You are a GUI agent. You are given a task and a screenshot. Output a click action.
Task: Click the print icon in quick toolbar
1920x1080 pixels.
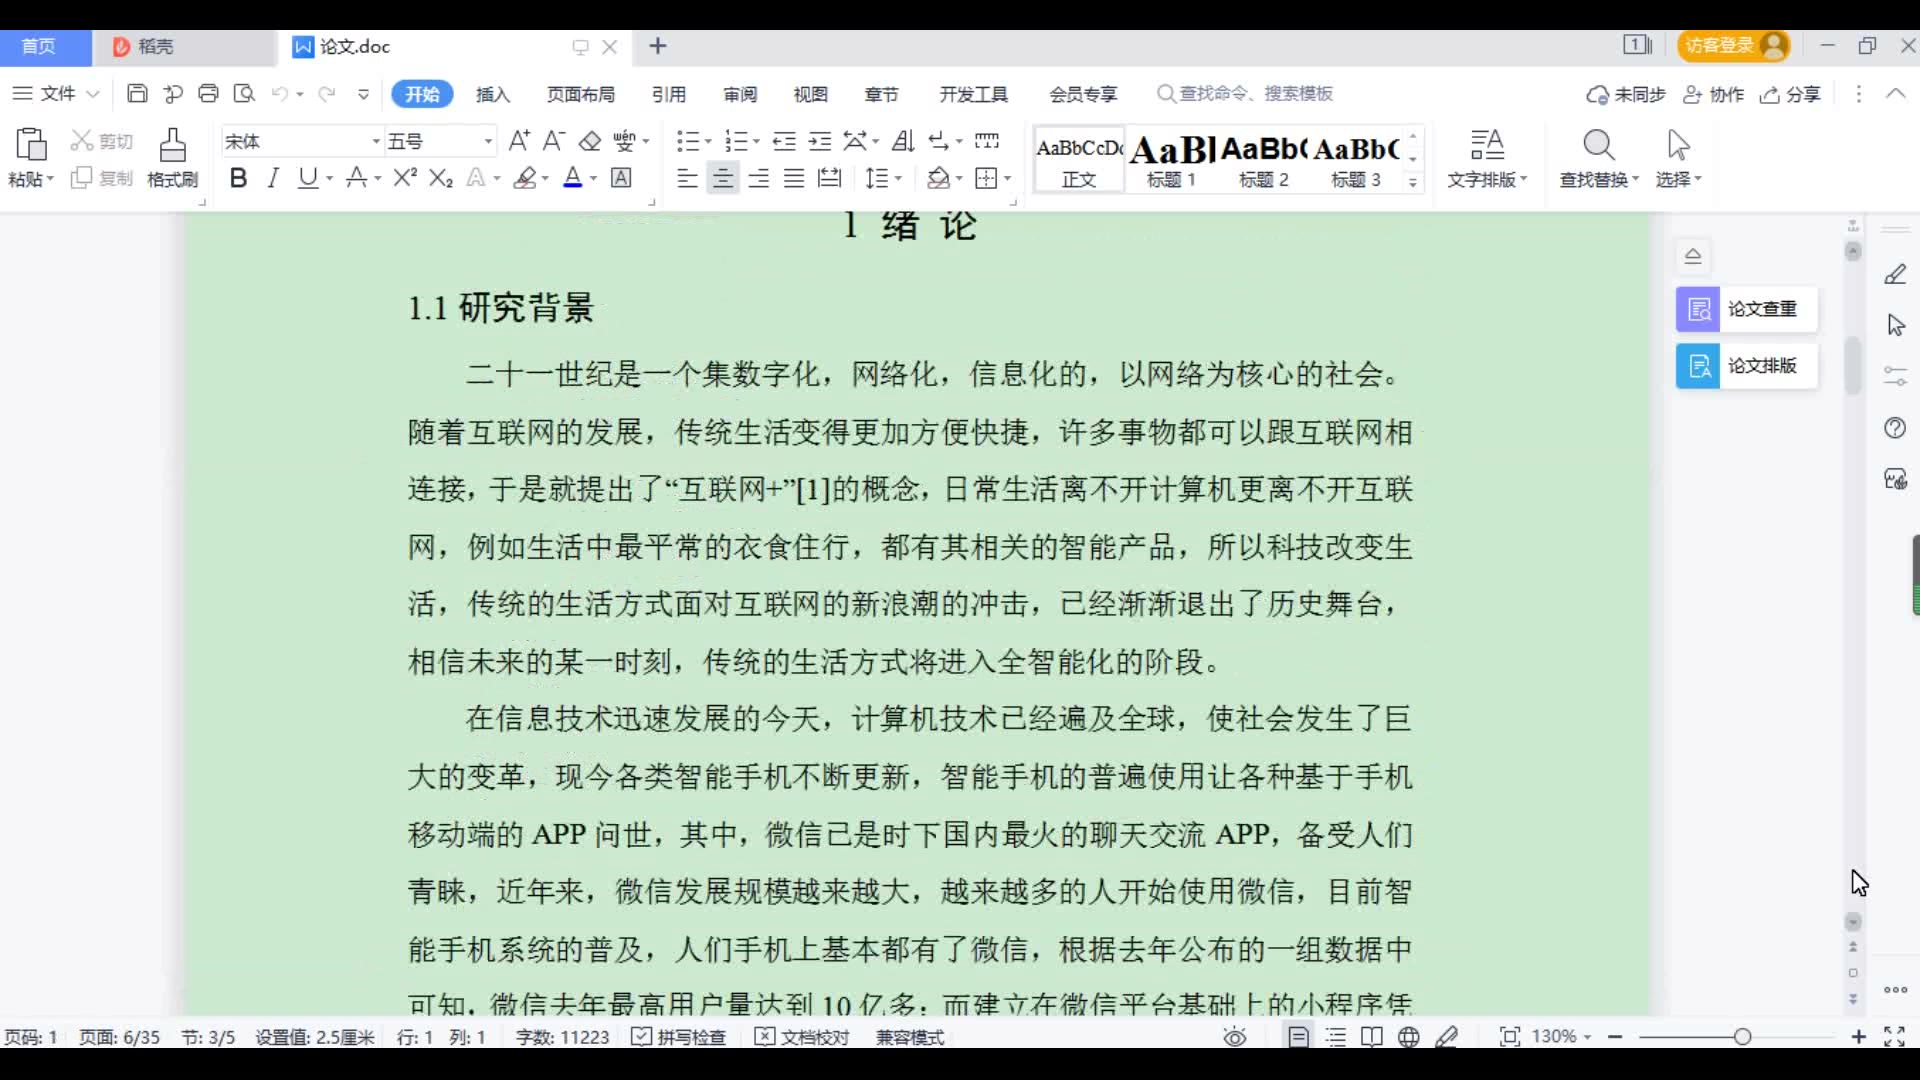coord(208,94)
